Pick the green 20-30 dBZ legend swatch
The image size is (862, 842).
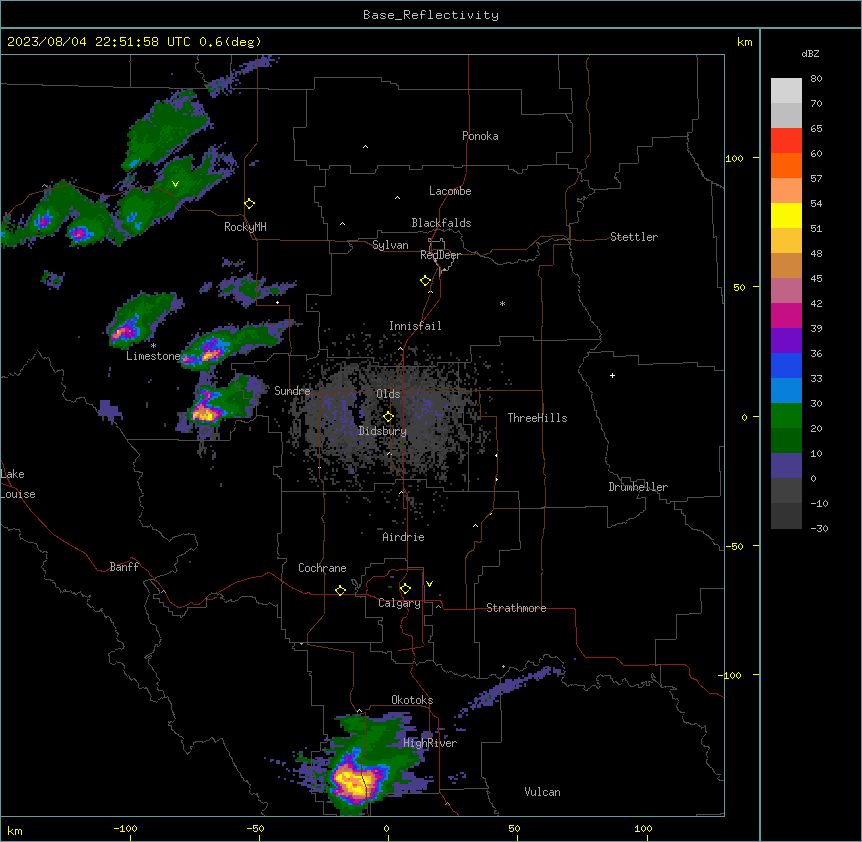(x=786, y=416)
